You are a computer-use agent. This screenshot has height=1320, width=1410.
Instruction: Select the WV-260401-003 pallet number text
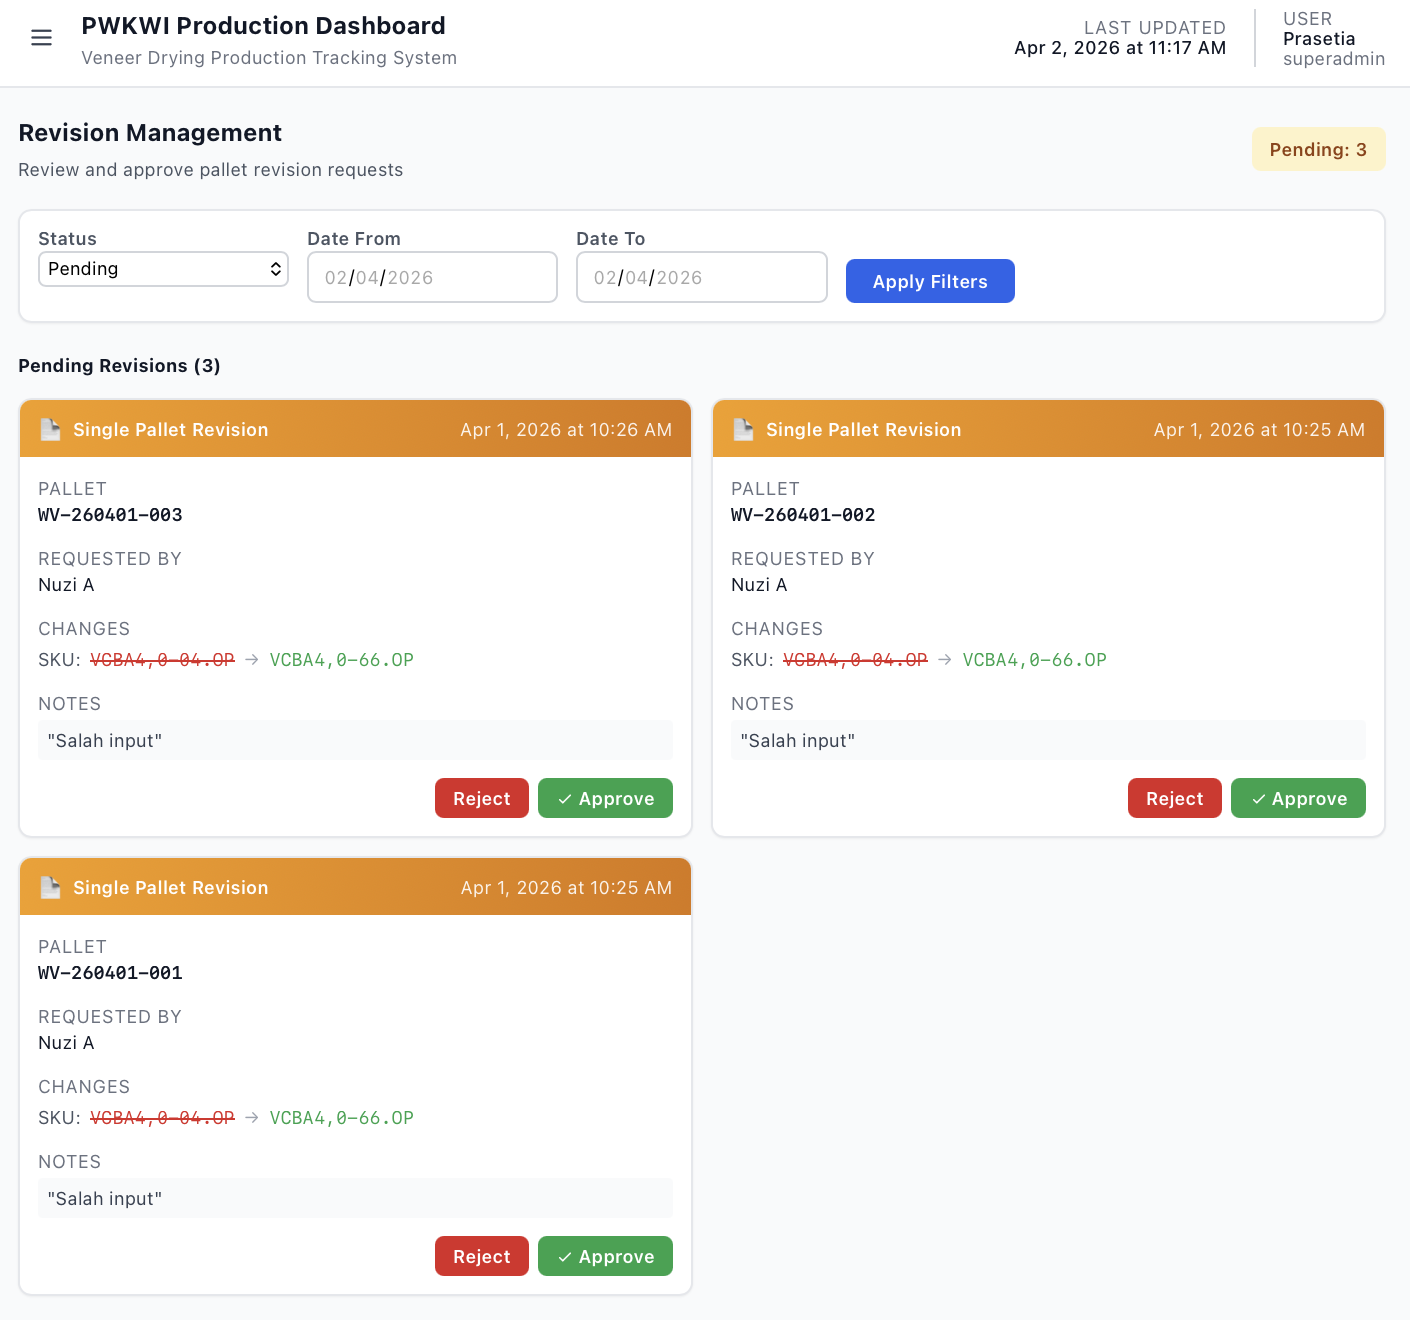click(110, 515)
